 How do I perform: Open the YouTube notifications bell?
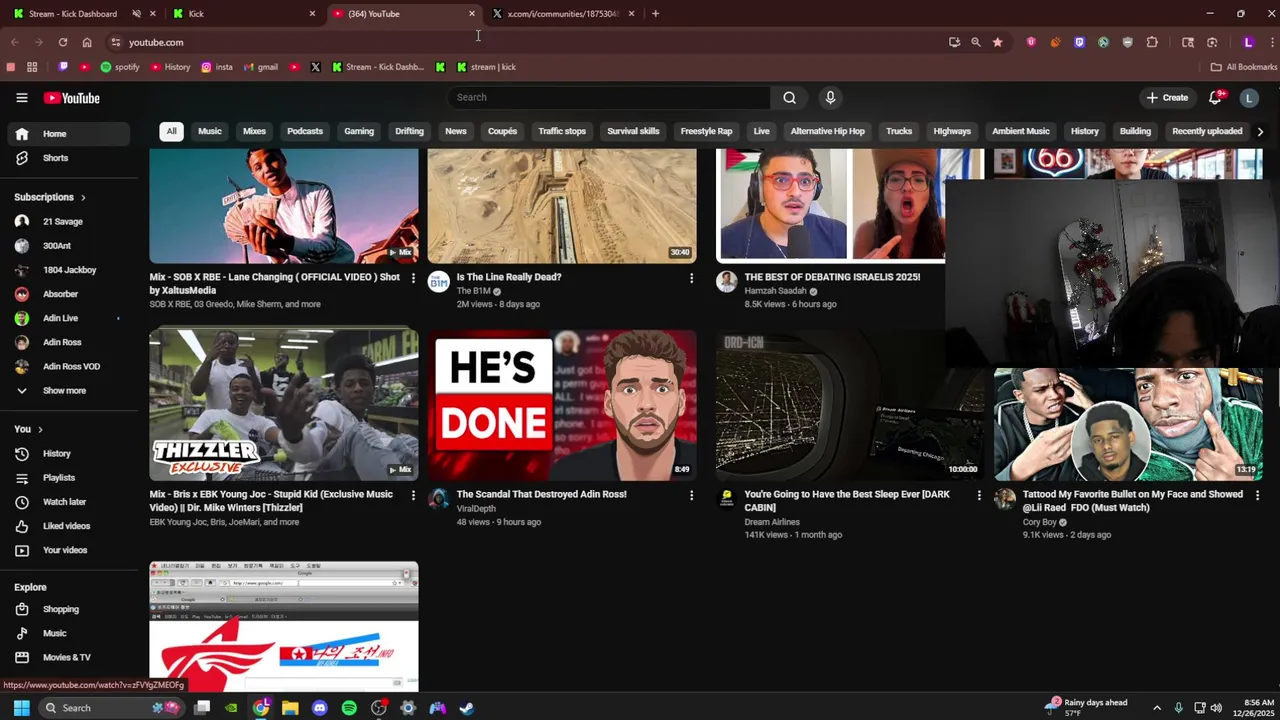tap(1215, 97)
